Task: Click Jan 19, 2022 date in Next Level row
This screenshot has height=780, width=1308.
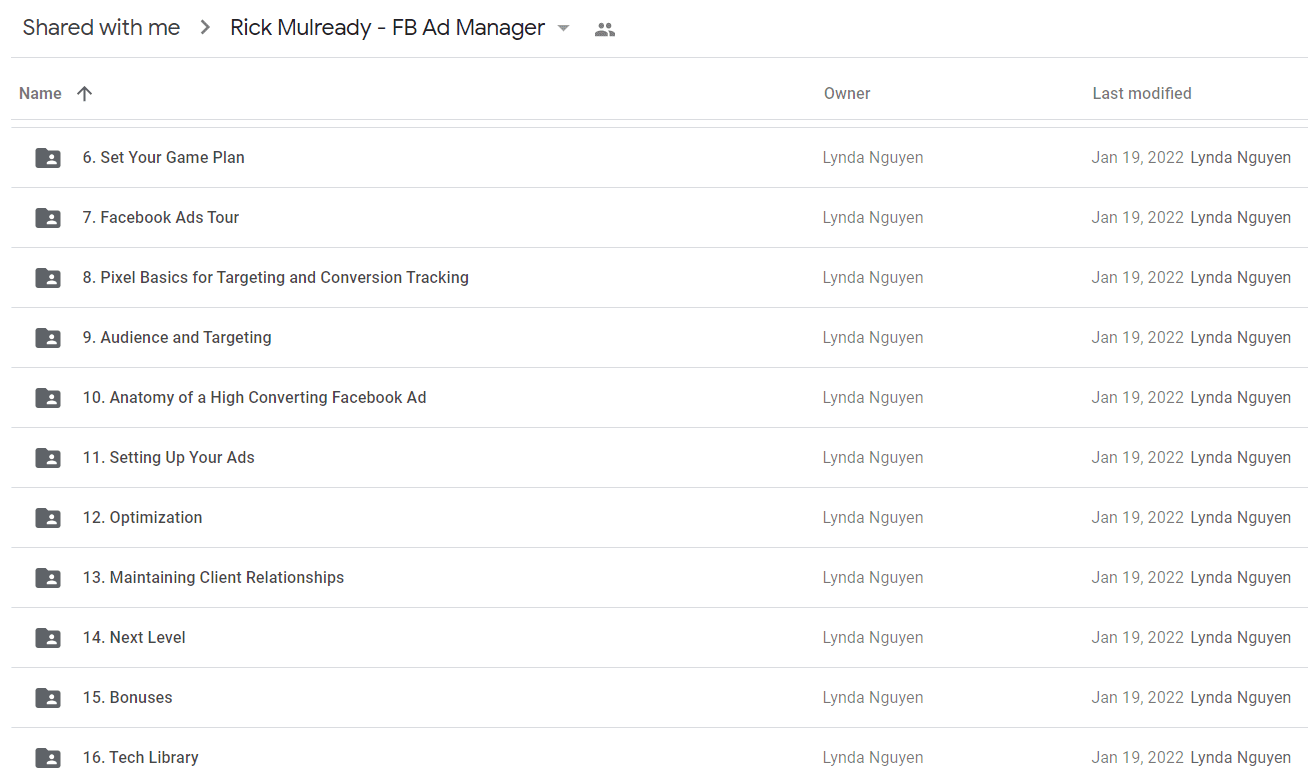Action: [x=1138, y=637]
